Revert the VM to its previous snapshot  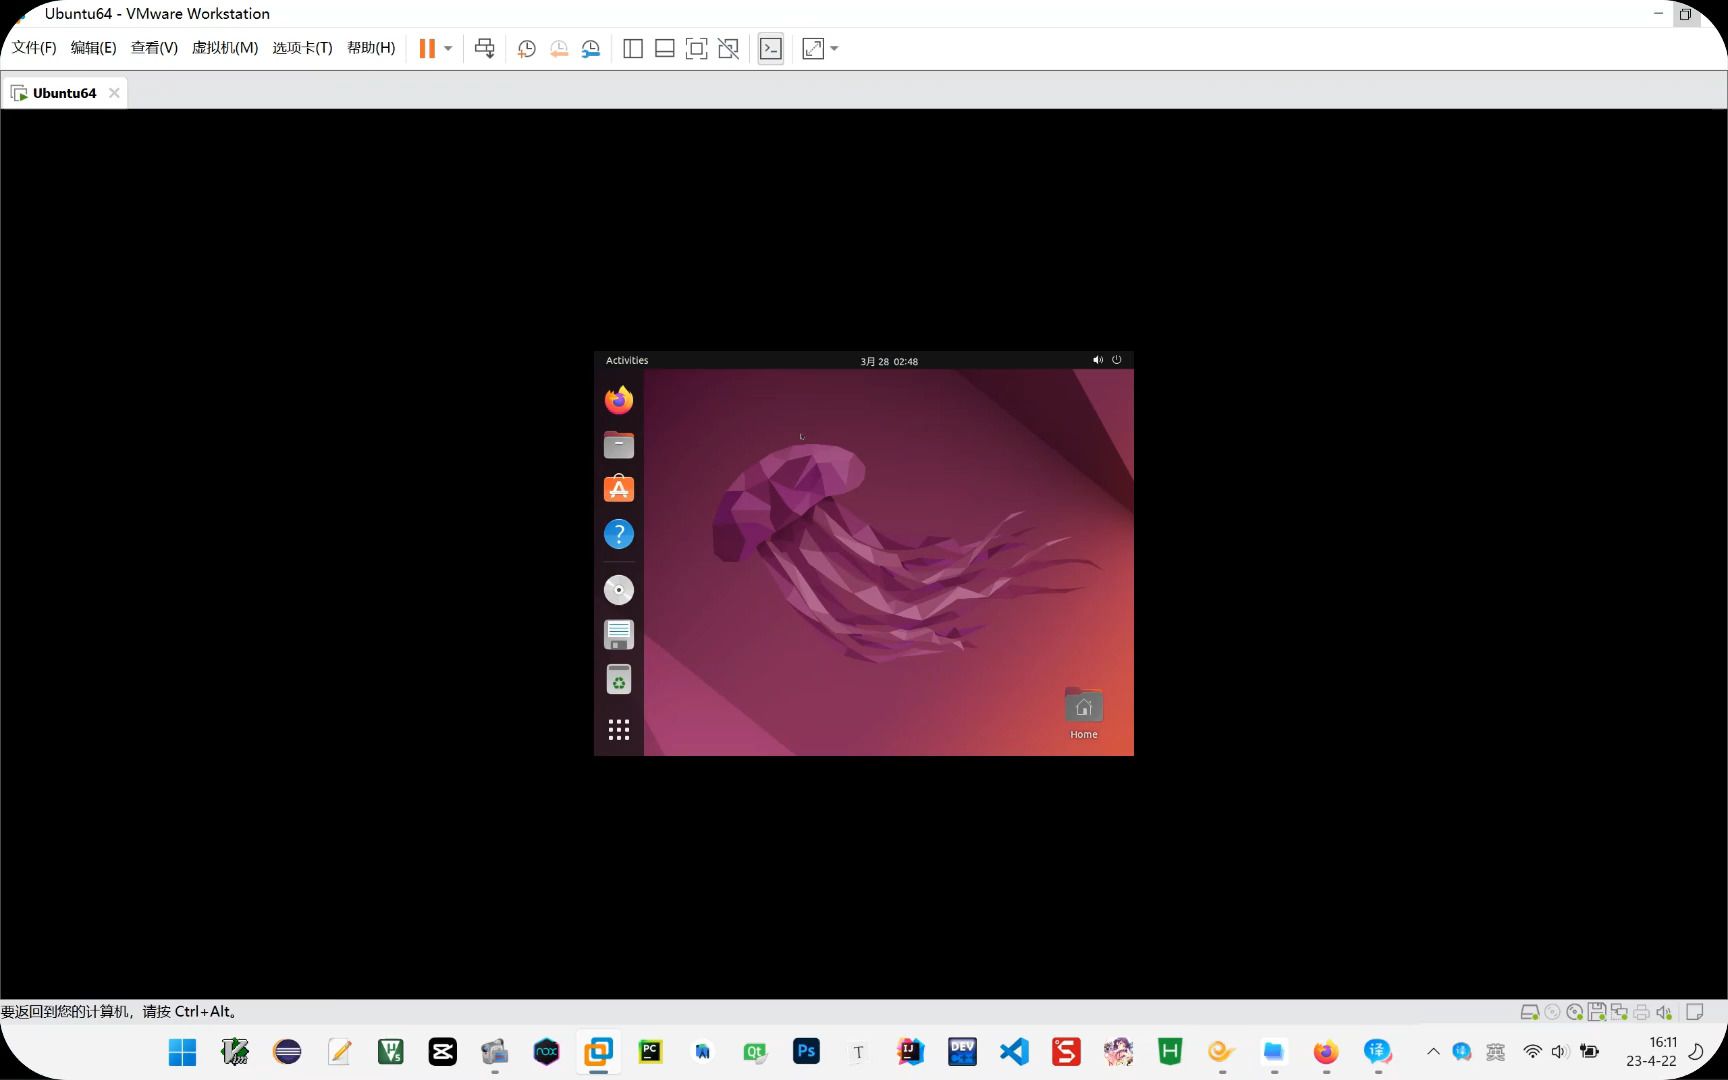point(559,48)
